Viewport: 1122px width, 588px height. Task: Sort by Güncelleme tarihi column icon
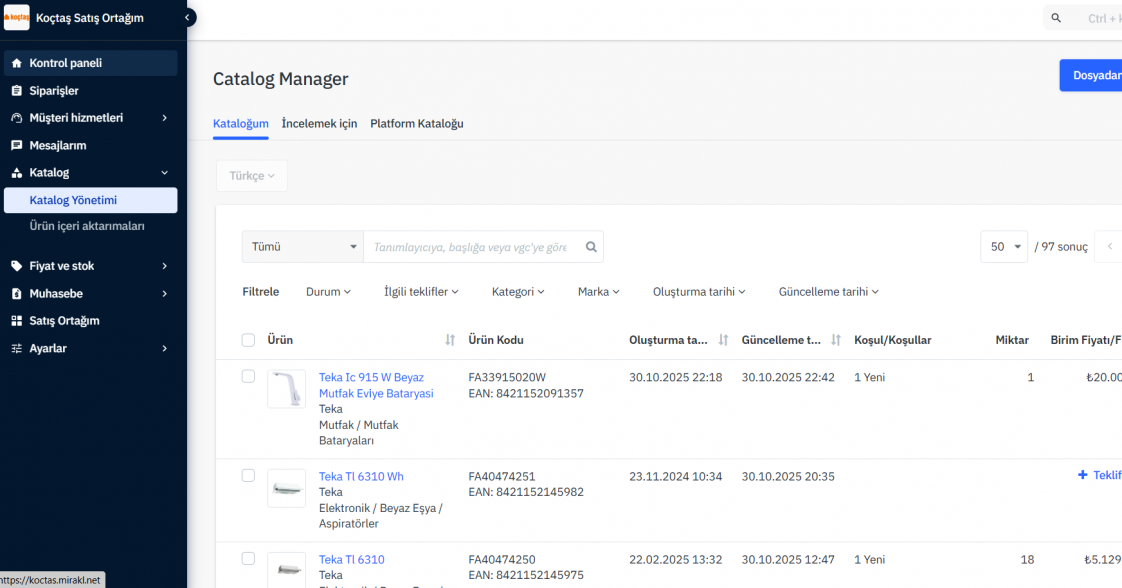(x=836, y=341)
